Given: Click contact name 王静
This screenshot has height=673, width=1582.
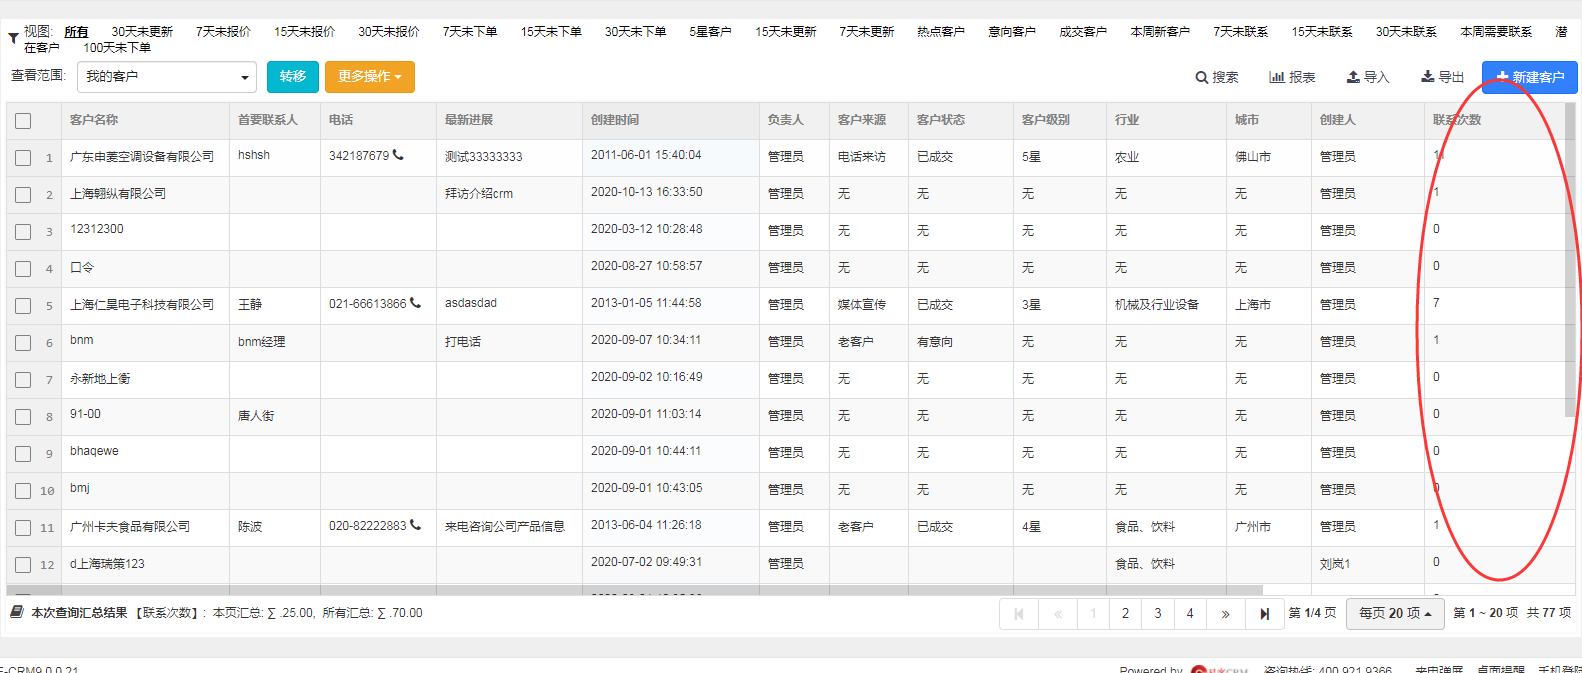Looking at the screenshot, I should (x=250, y=305).
